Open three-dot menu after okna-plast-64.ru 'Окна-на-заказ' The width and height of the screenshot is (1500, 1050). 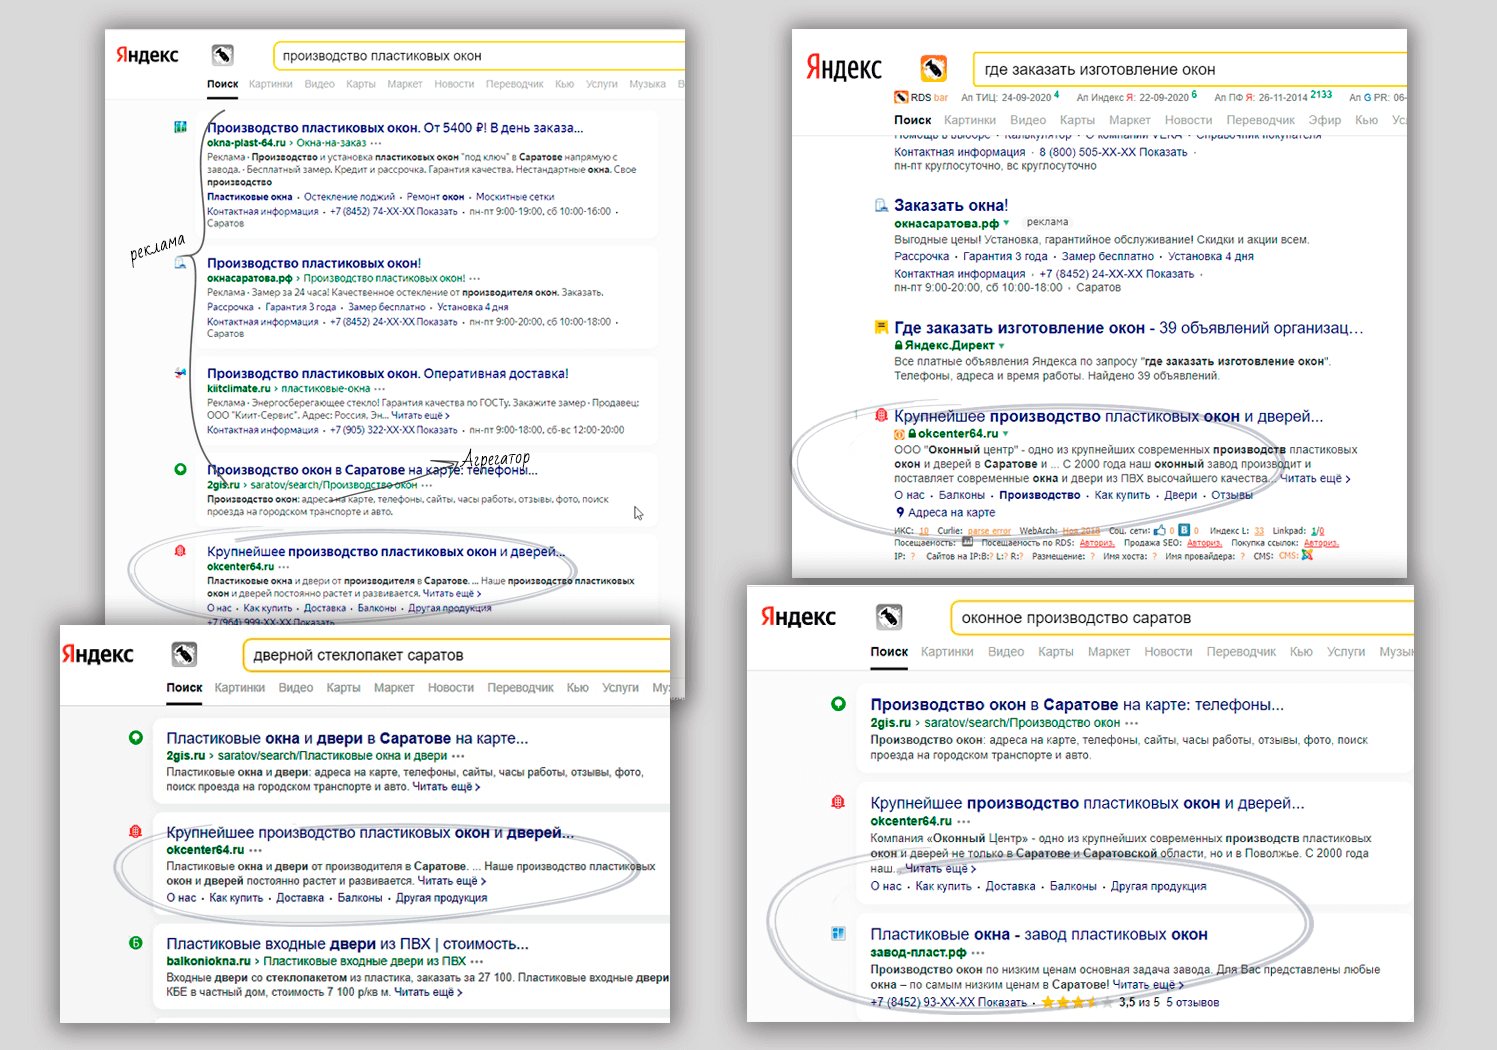click(376, 143)
